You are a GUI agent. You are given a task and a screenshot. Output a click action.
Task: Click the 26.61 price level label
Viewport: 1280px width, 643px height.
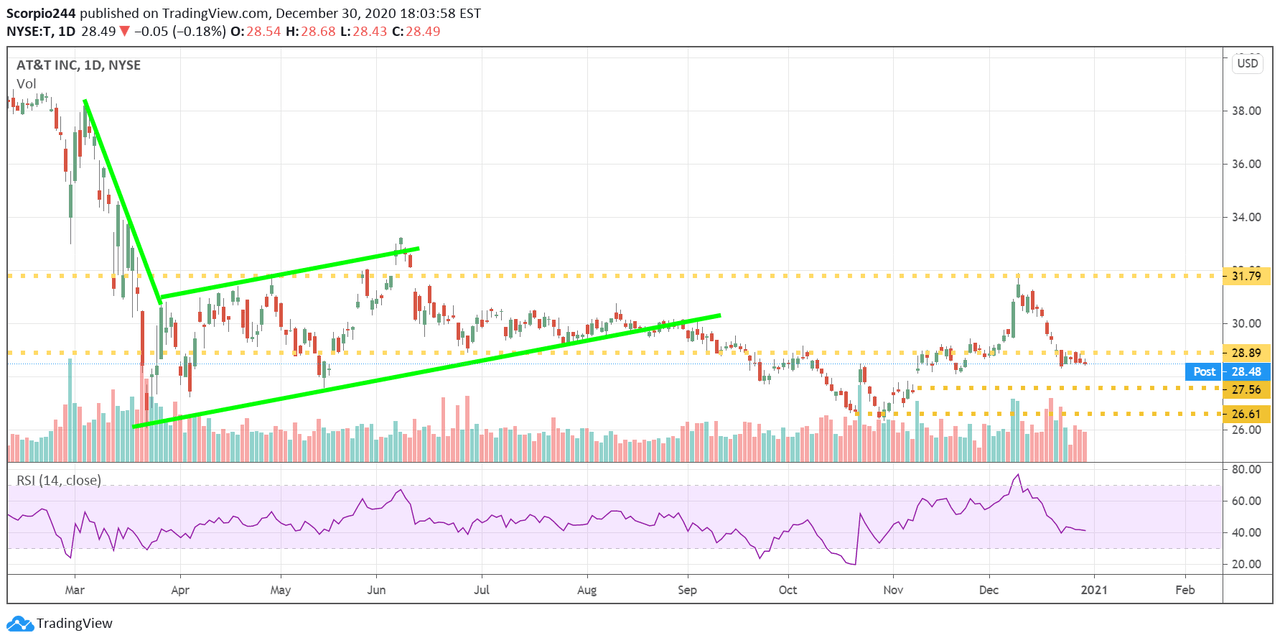[1248, 414]
